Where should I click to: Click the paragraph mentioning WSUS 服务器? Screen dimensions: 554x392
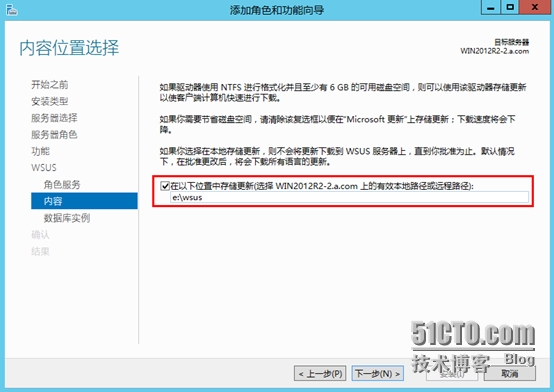point(337,157)
